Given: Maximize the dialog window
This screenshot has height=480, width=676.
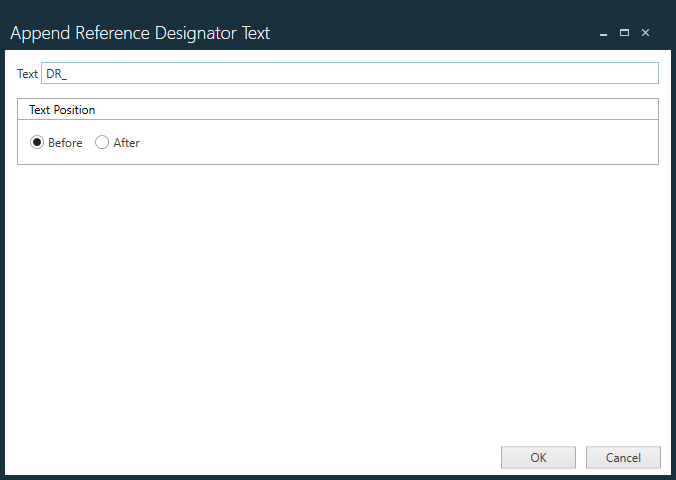Looking at the screenshot, I should click(625, 33).
